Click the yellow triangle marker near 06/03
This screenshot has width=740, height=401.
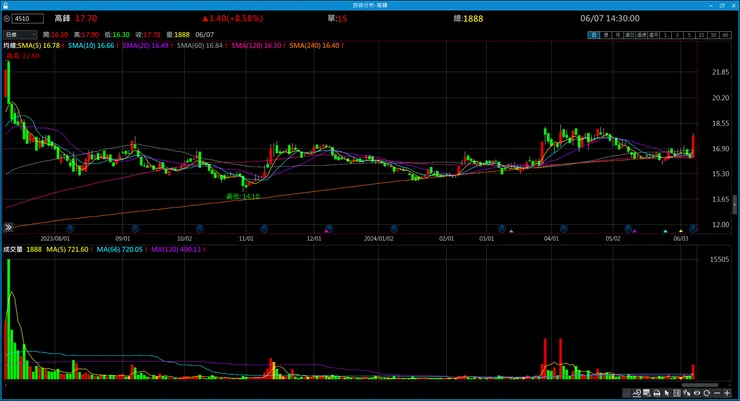(x=681, y=231)
